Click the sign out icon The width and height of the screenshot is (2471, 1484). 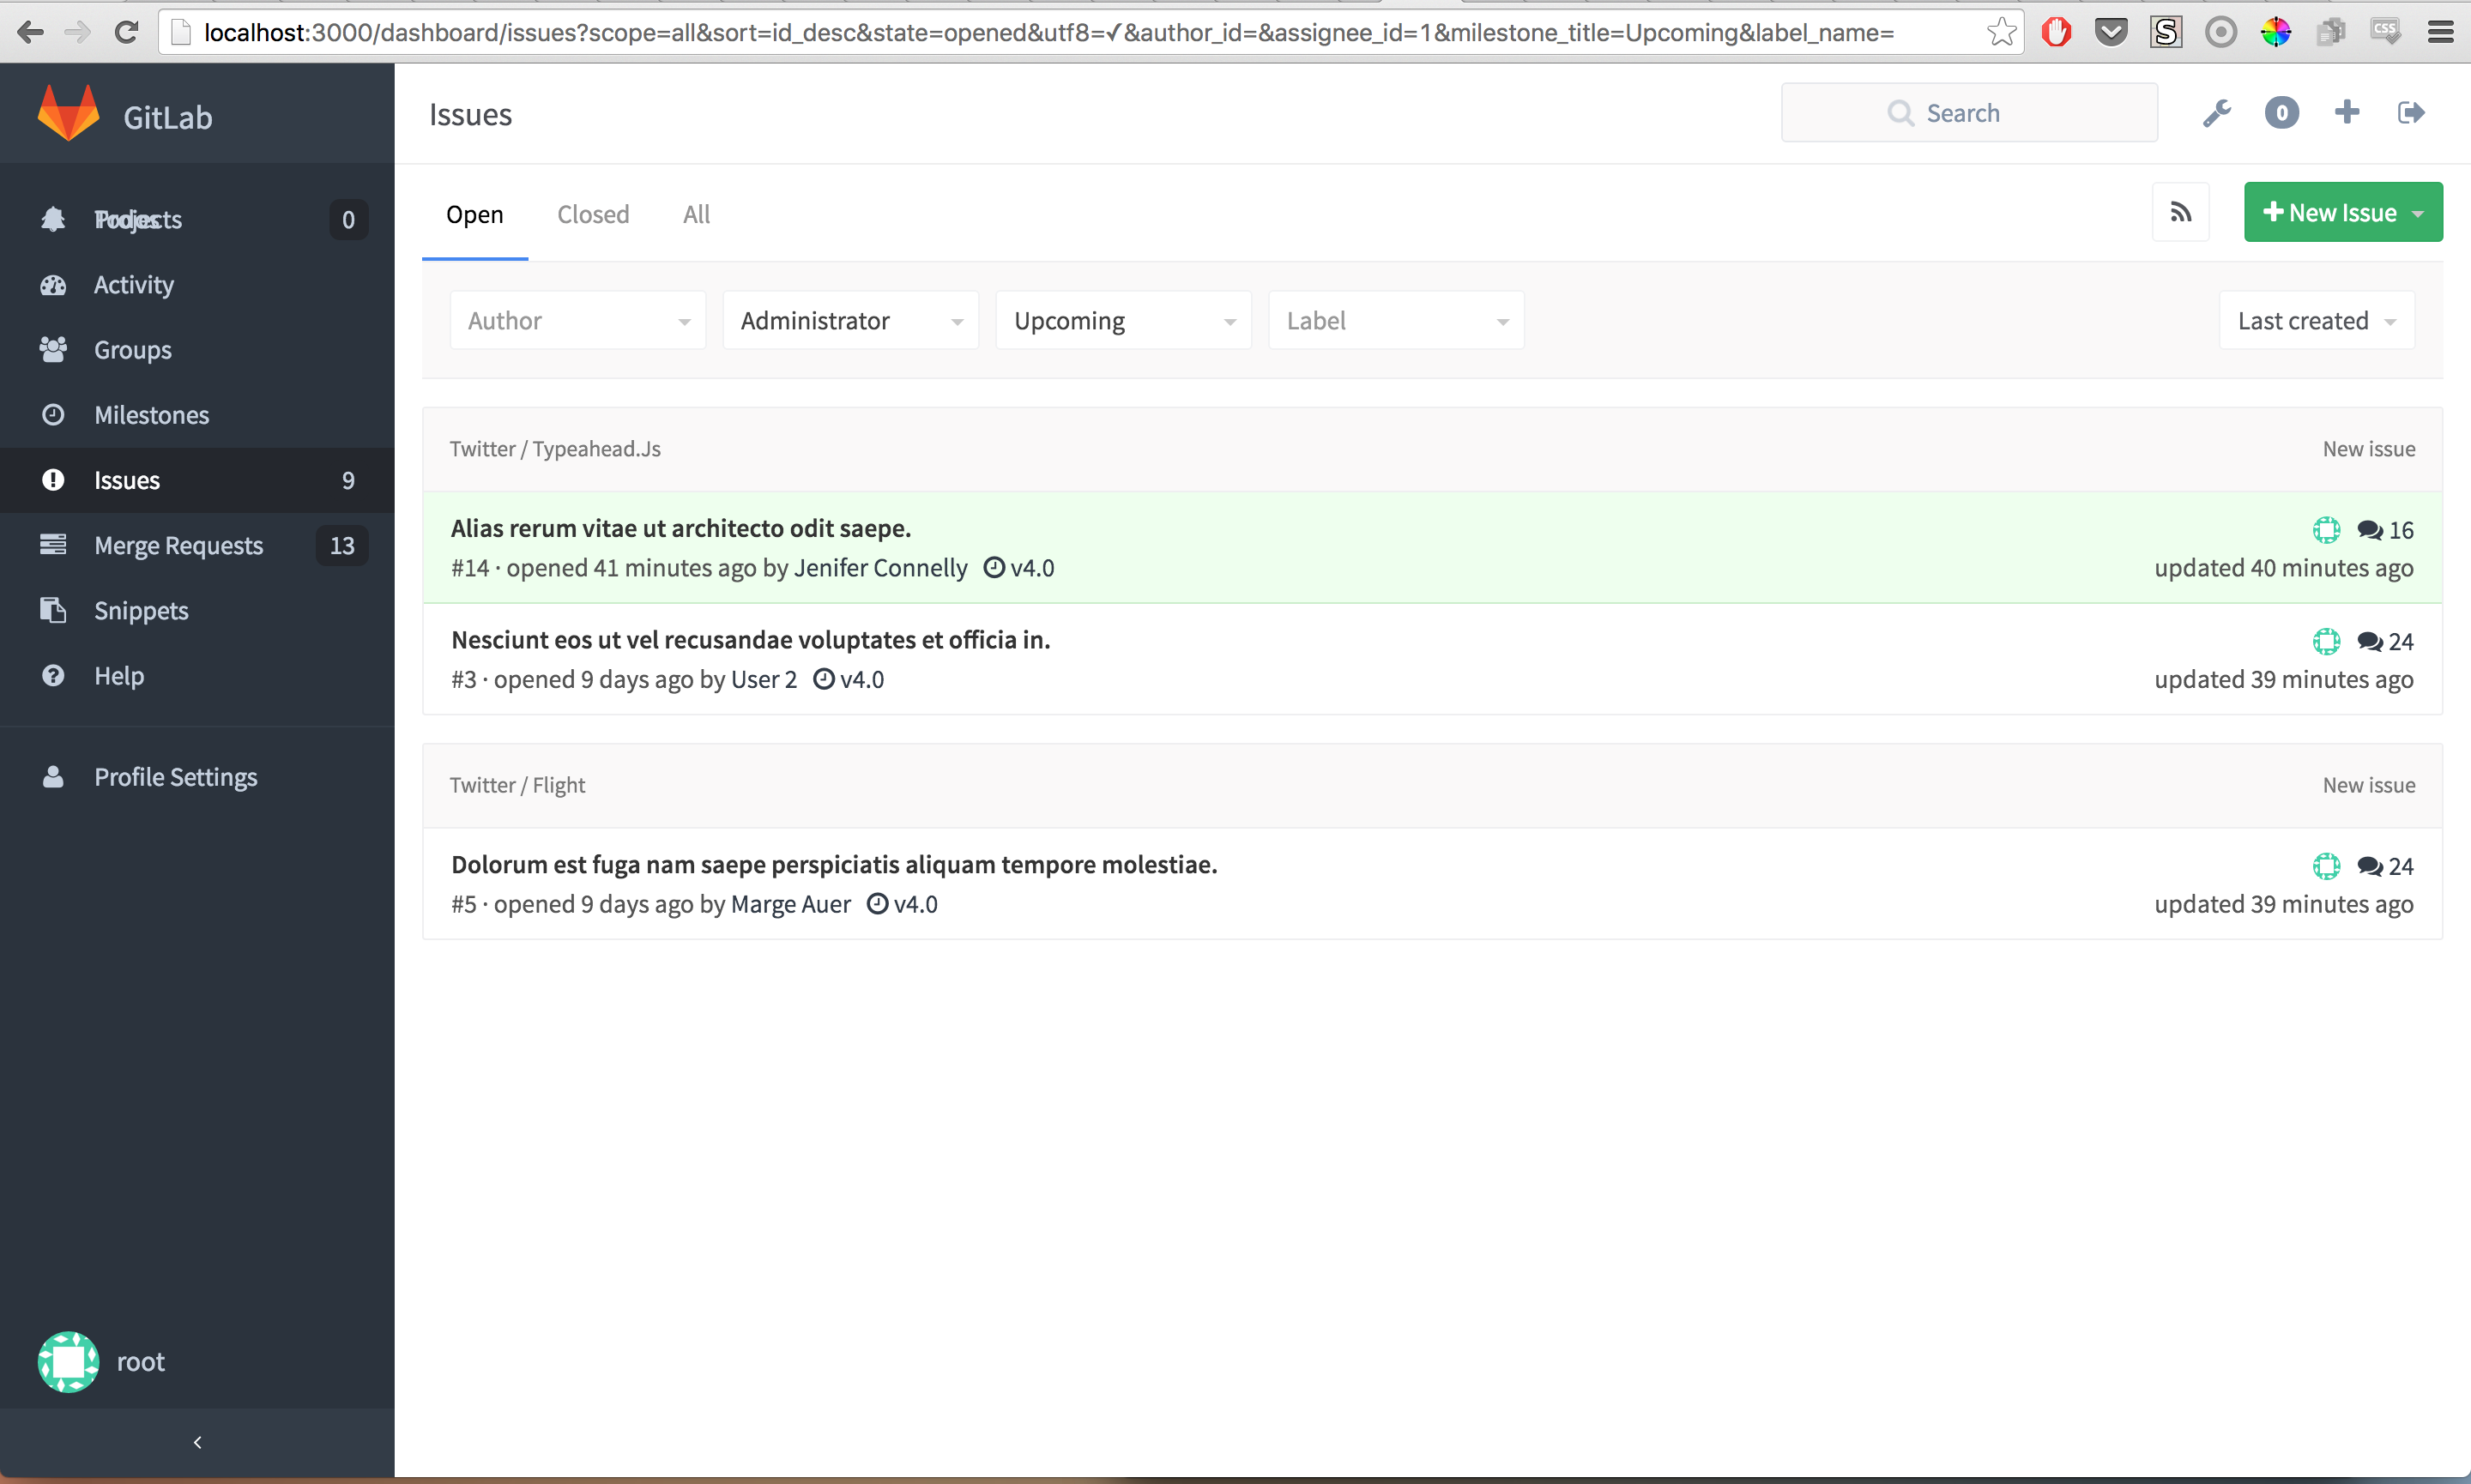[x=2410, y=113]
